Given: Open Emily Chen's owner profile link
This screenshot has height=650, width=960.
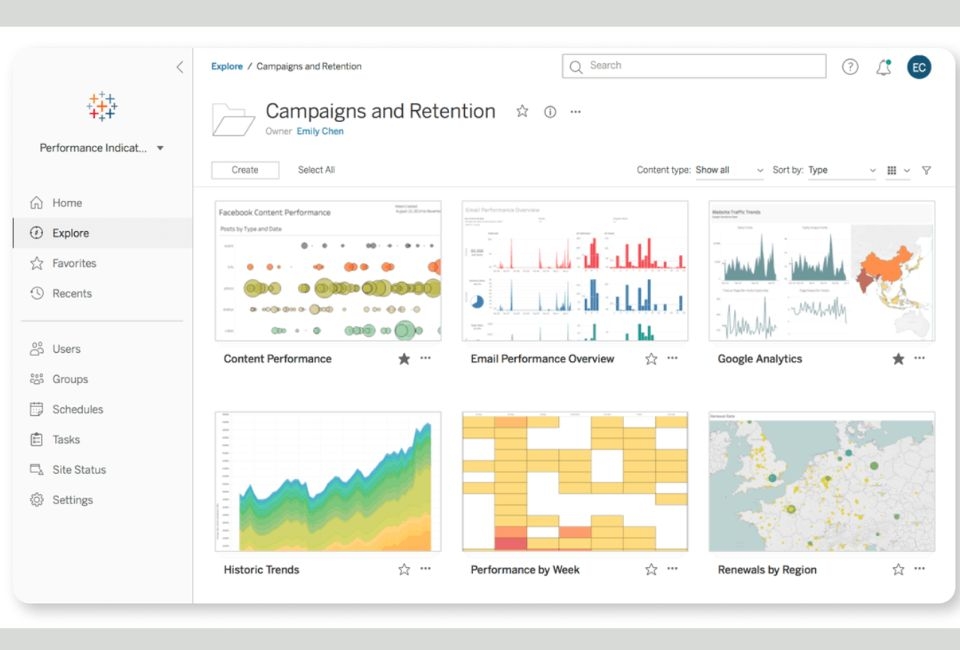Looking at the screenshot, I should (x=320, y=131).
